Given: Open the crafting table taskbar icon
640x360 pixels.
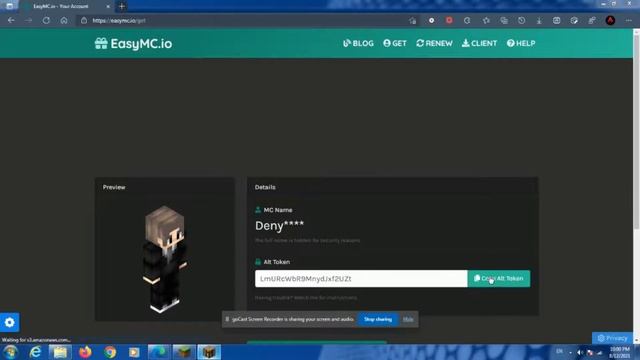Looking at the screenshot, I should pos(209,352).
